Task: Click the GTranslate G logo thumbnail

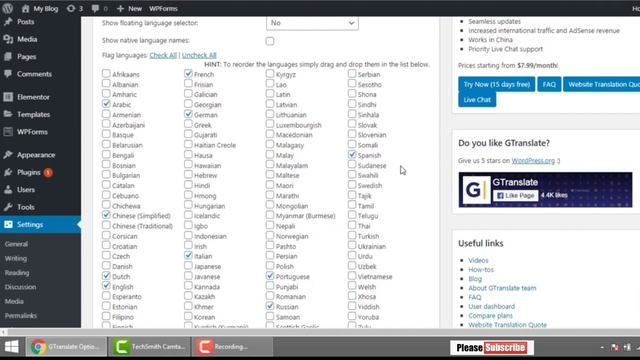Action: pos(476,190)
